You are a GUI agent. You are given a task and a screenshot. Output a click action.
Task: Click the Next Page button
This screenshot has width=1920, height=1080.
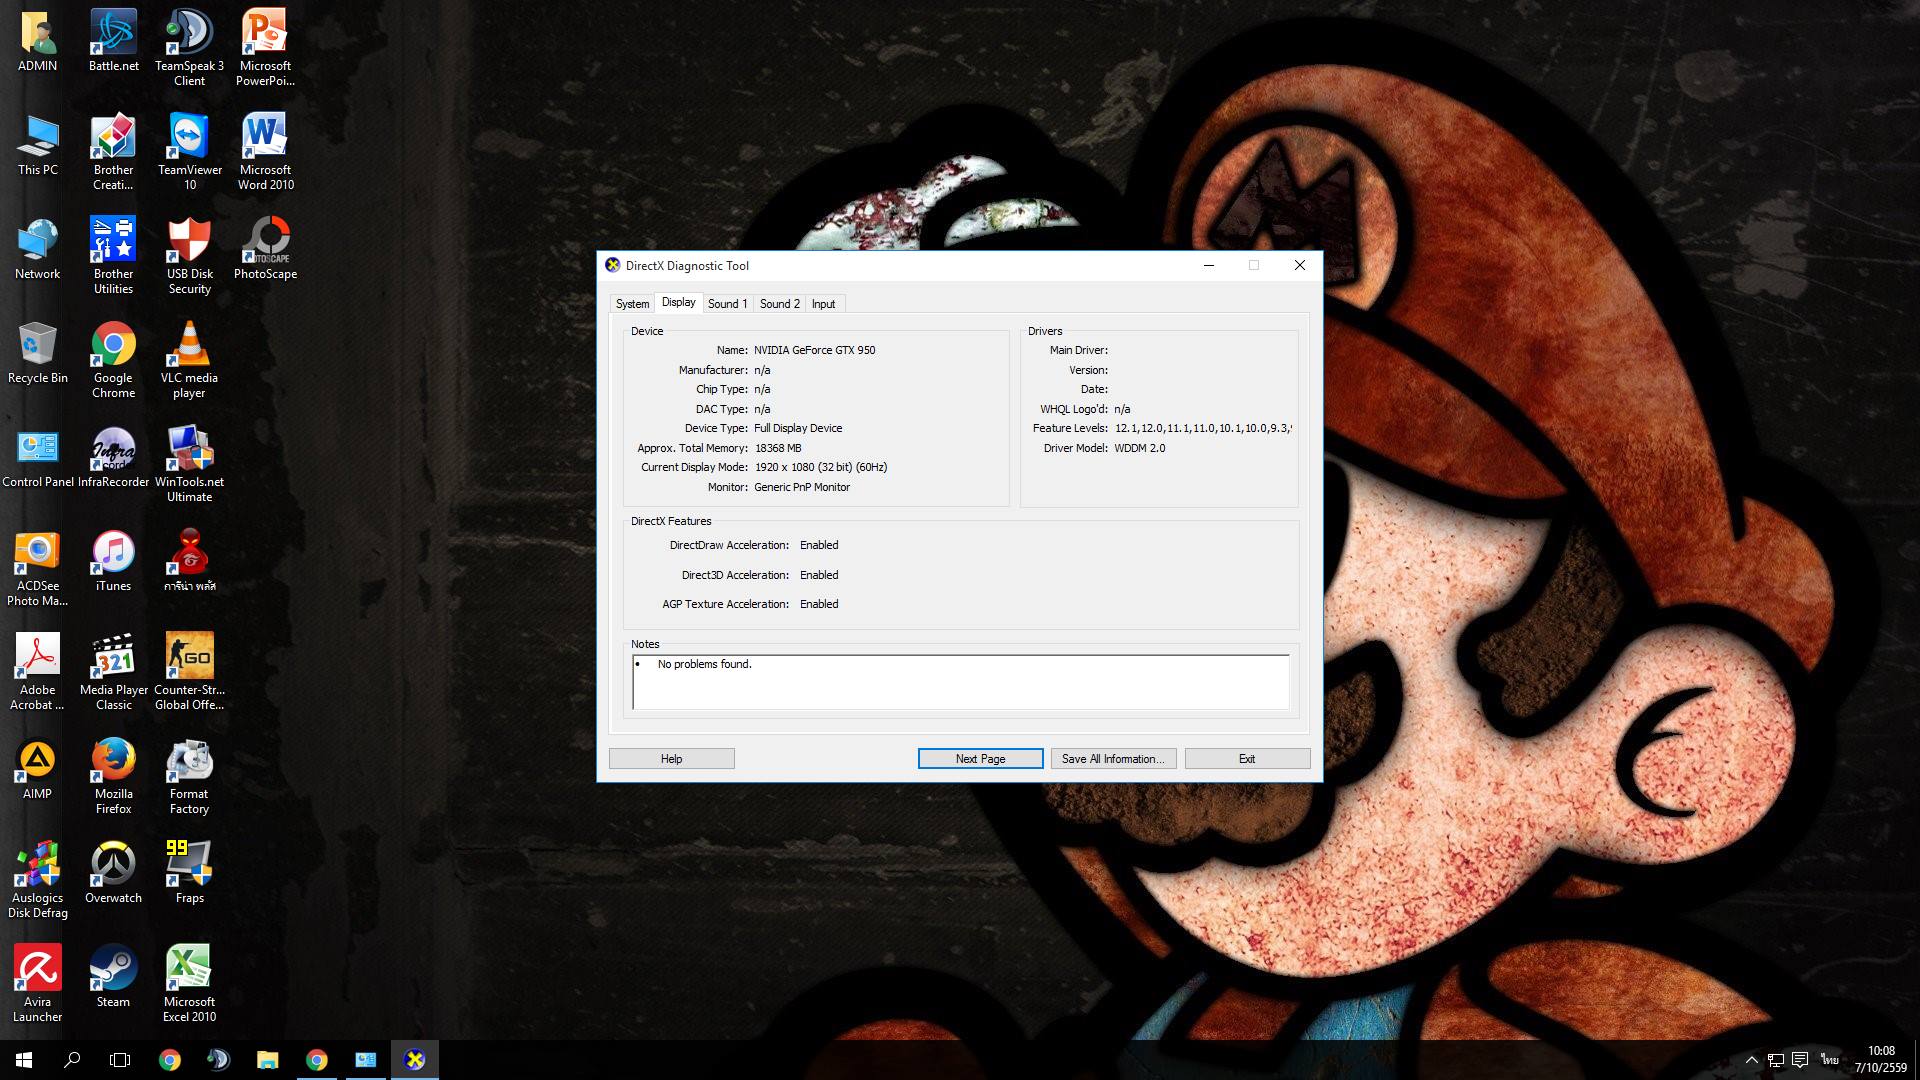coord(980,759)
